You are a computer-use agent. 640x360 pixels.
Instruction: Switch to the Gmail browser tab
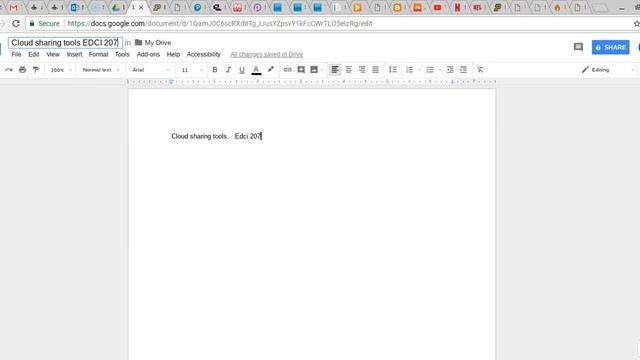13,7
